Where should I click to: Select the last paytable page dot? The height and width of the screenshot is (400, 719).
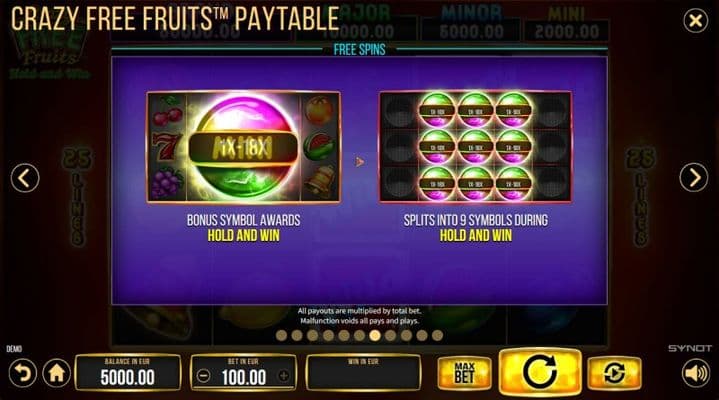pyautogui.click(x=437, y=336)
